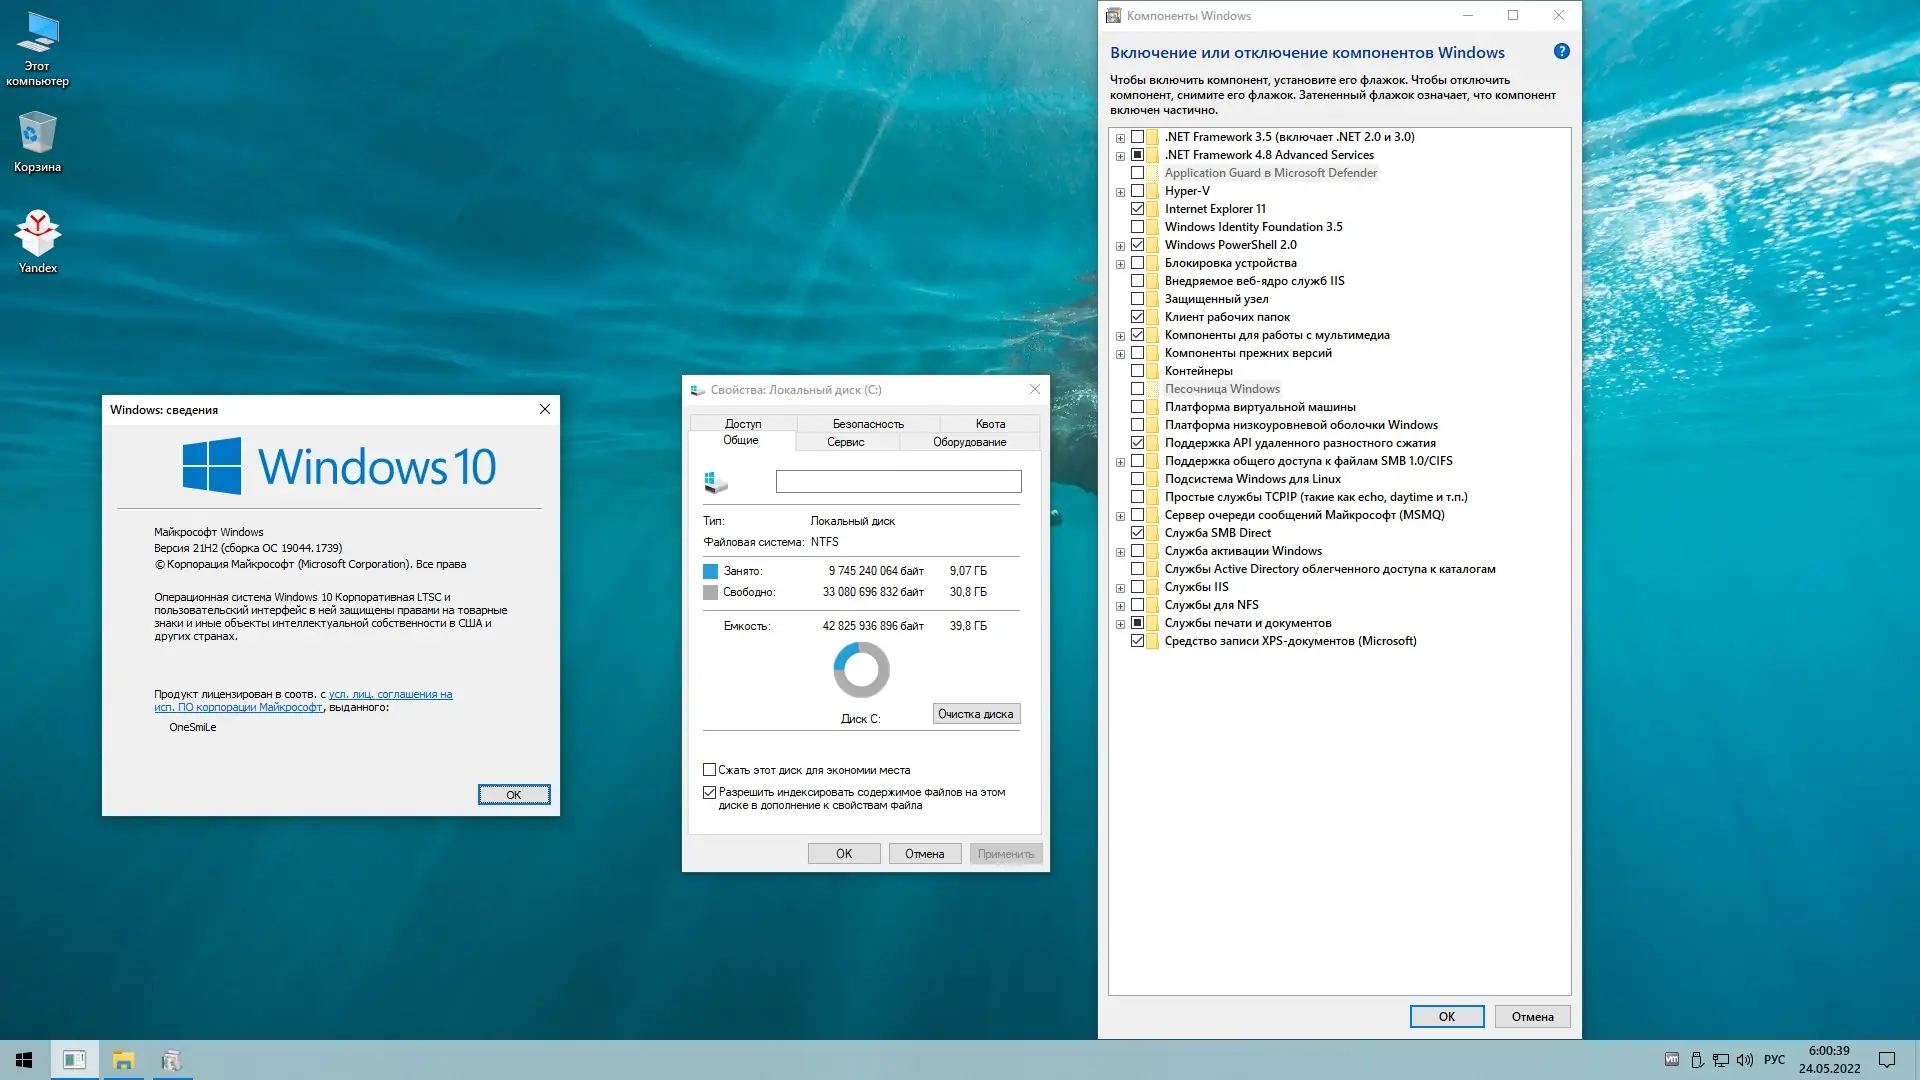Uncheck Internet Explorer 11 component
Viewport: 1920px width, 1080px height.
[1137, 209]
